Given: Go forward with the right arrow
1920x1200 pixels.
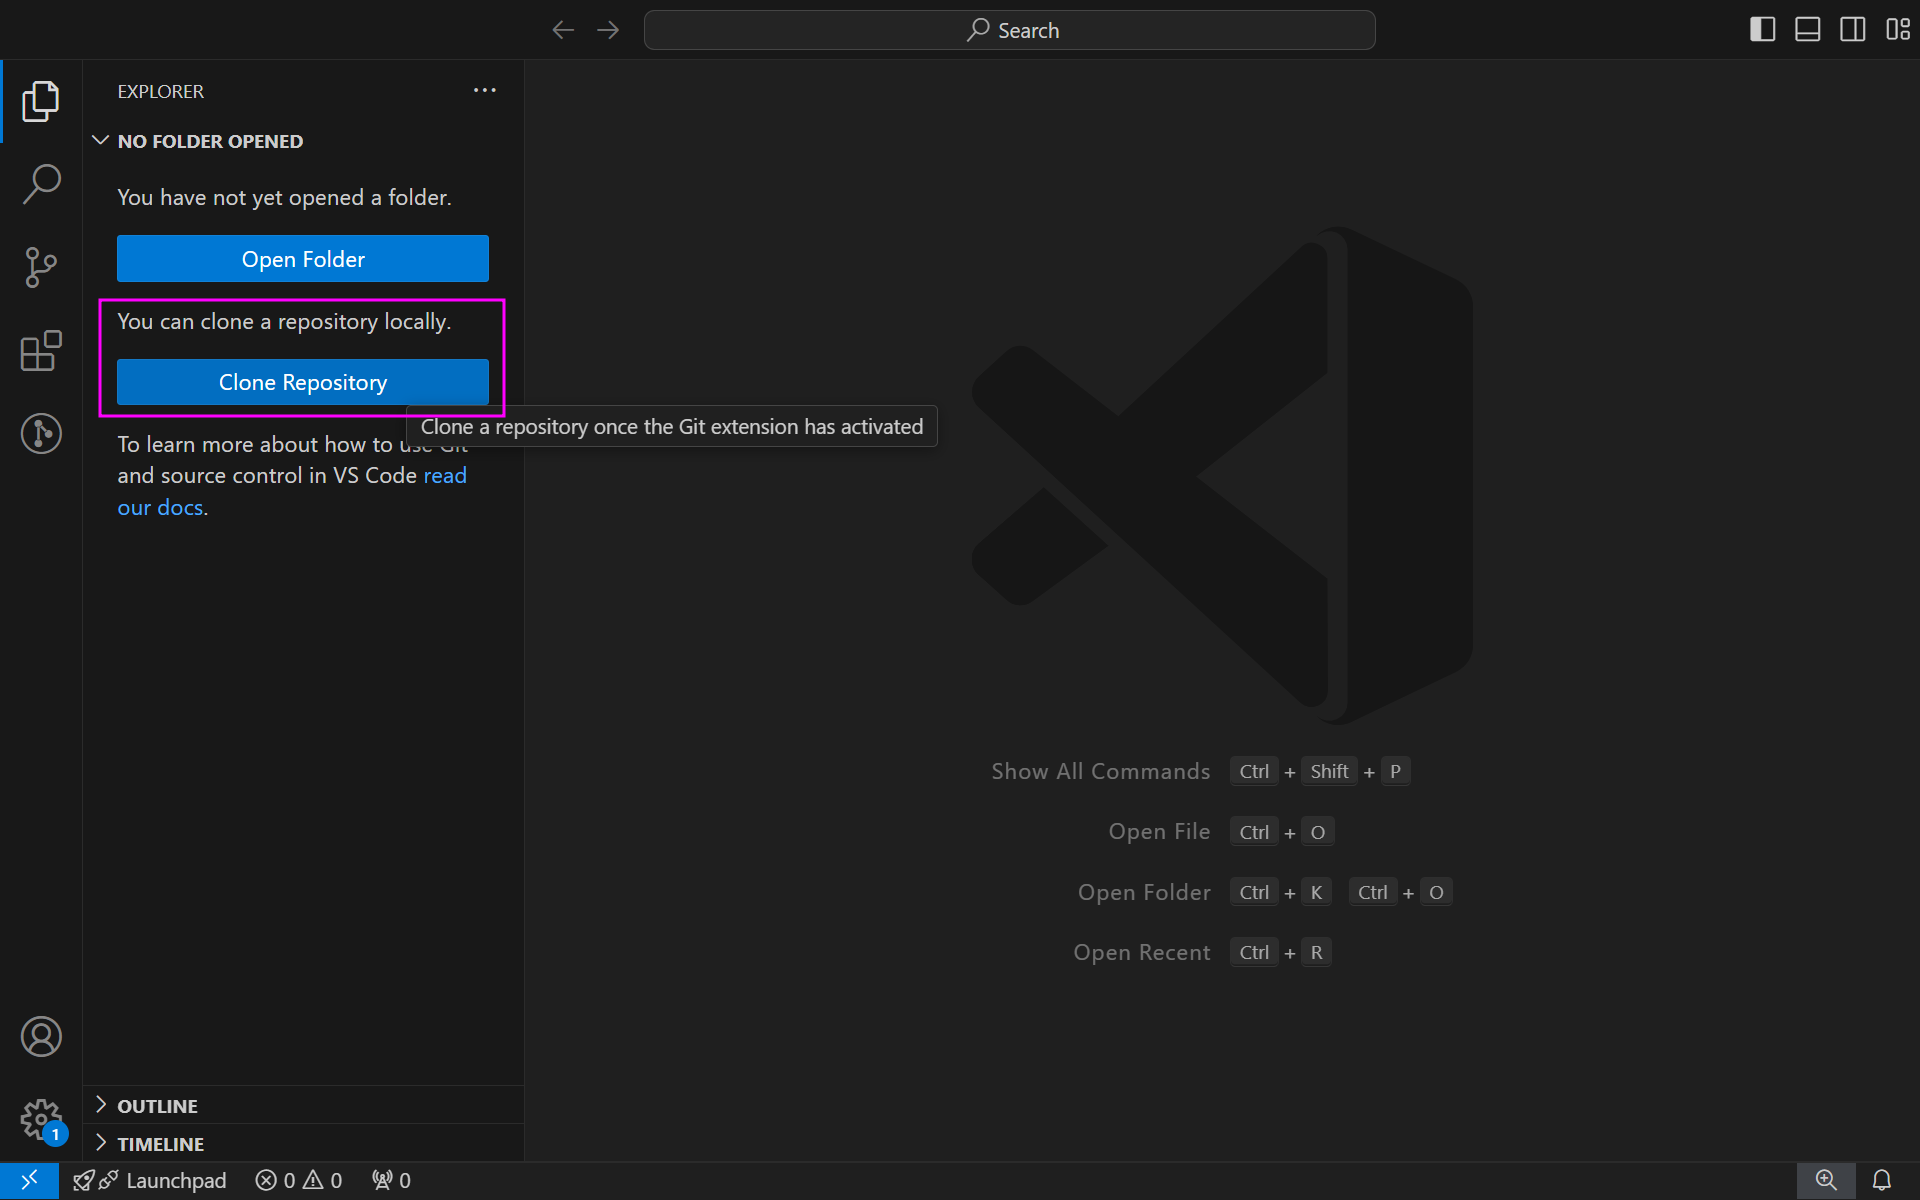Looking at the screenshot, I should [x=608, y=30].
